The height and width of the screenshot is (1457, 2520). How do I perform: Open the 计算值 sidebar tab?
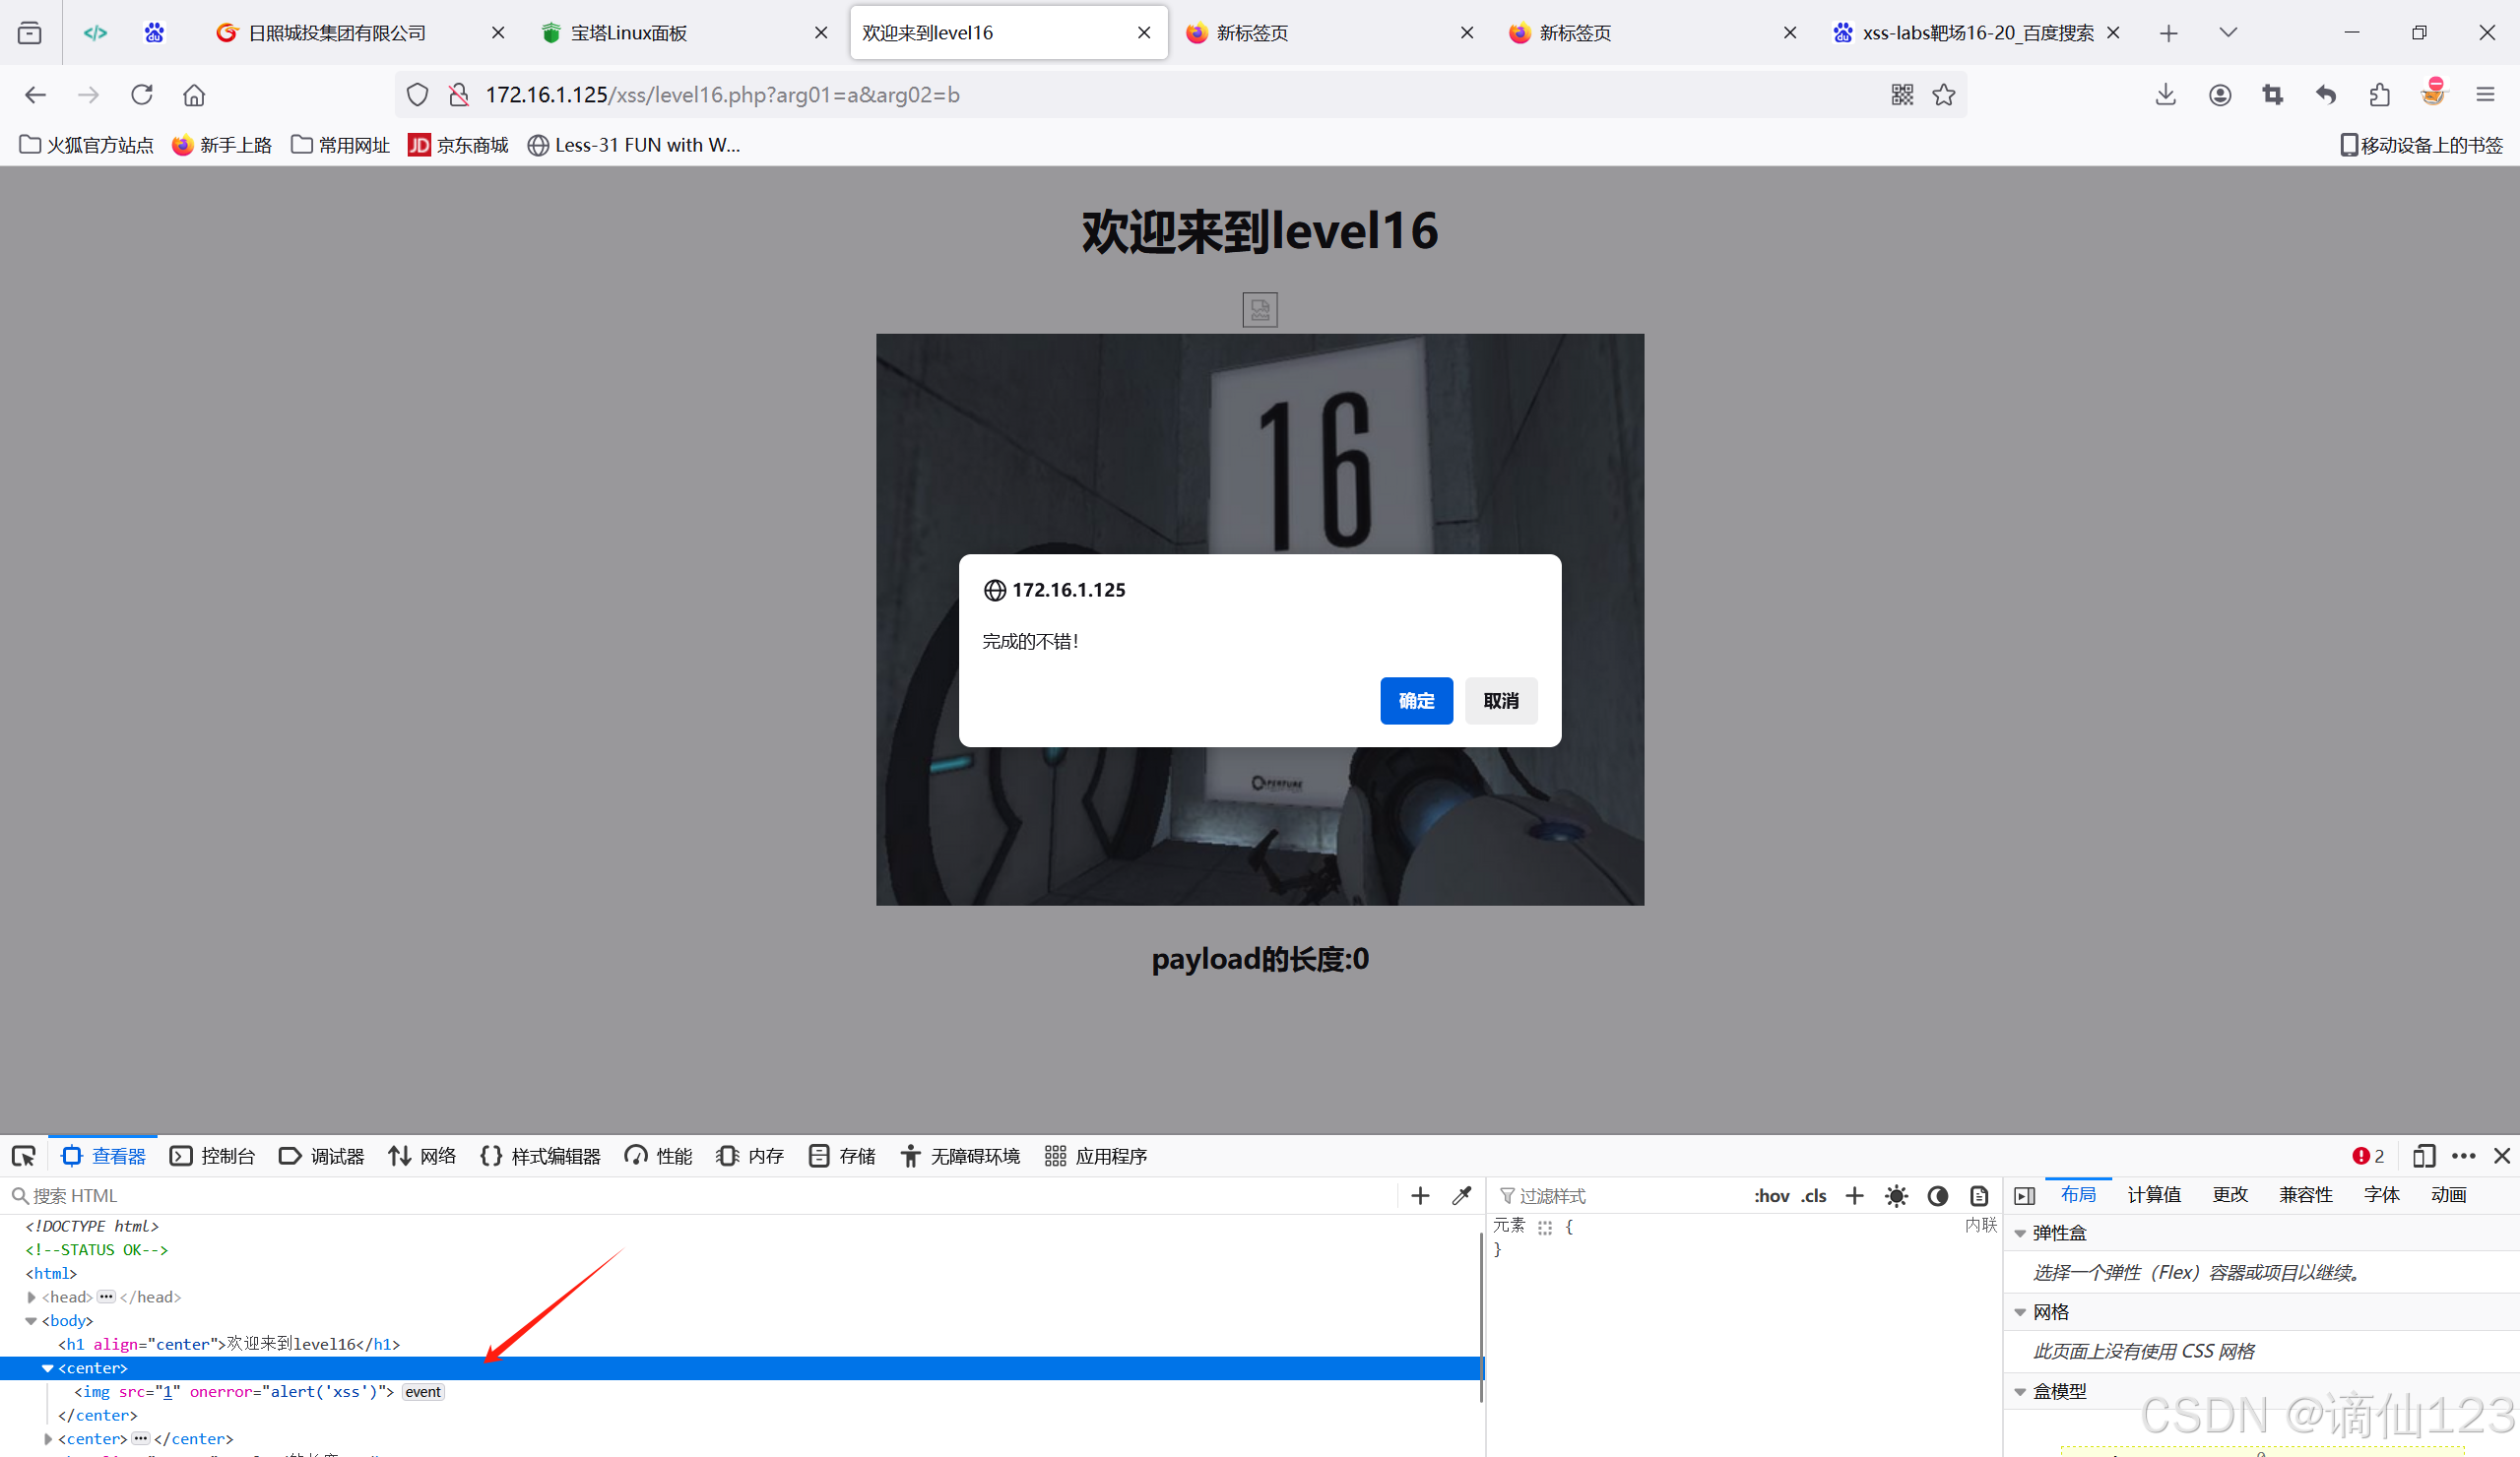pyautogui.click(x=2153, y=1194)
